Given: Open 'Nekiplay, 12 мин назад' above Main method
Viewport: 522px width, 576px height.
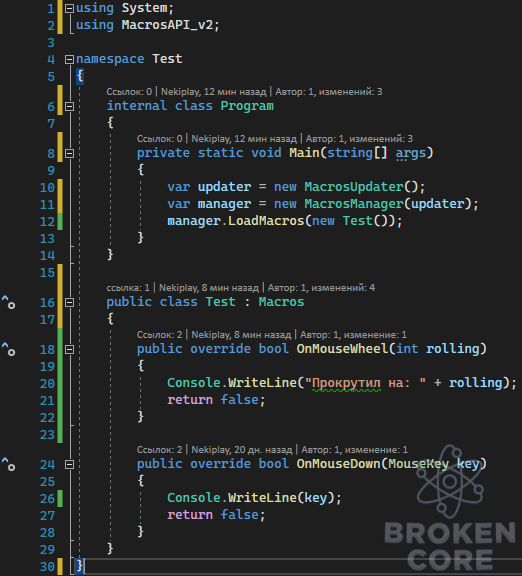Looking at the screenshot, I should click(244, 138).
